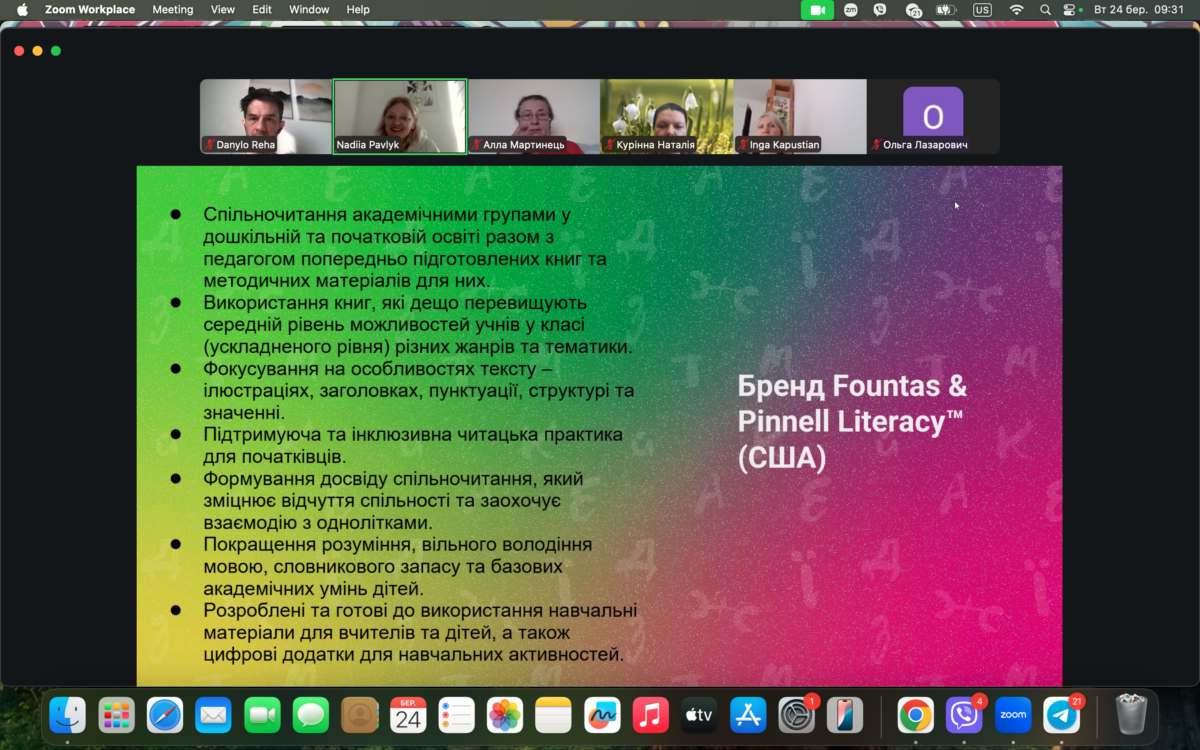This screenshot has width=1200, height=750.
Task: Select Nadiia Pavlyk's video thumbnail
Action: tap(400, 117)
